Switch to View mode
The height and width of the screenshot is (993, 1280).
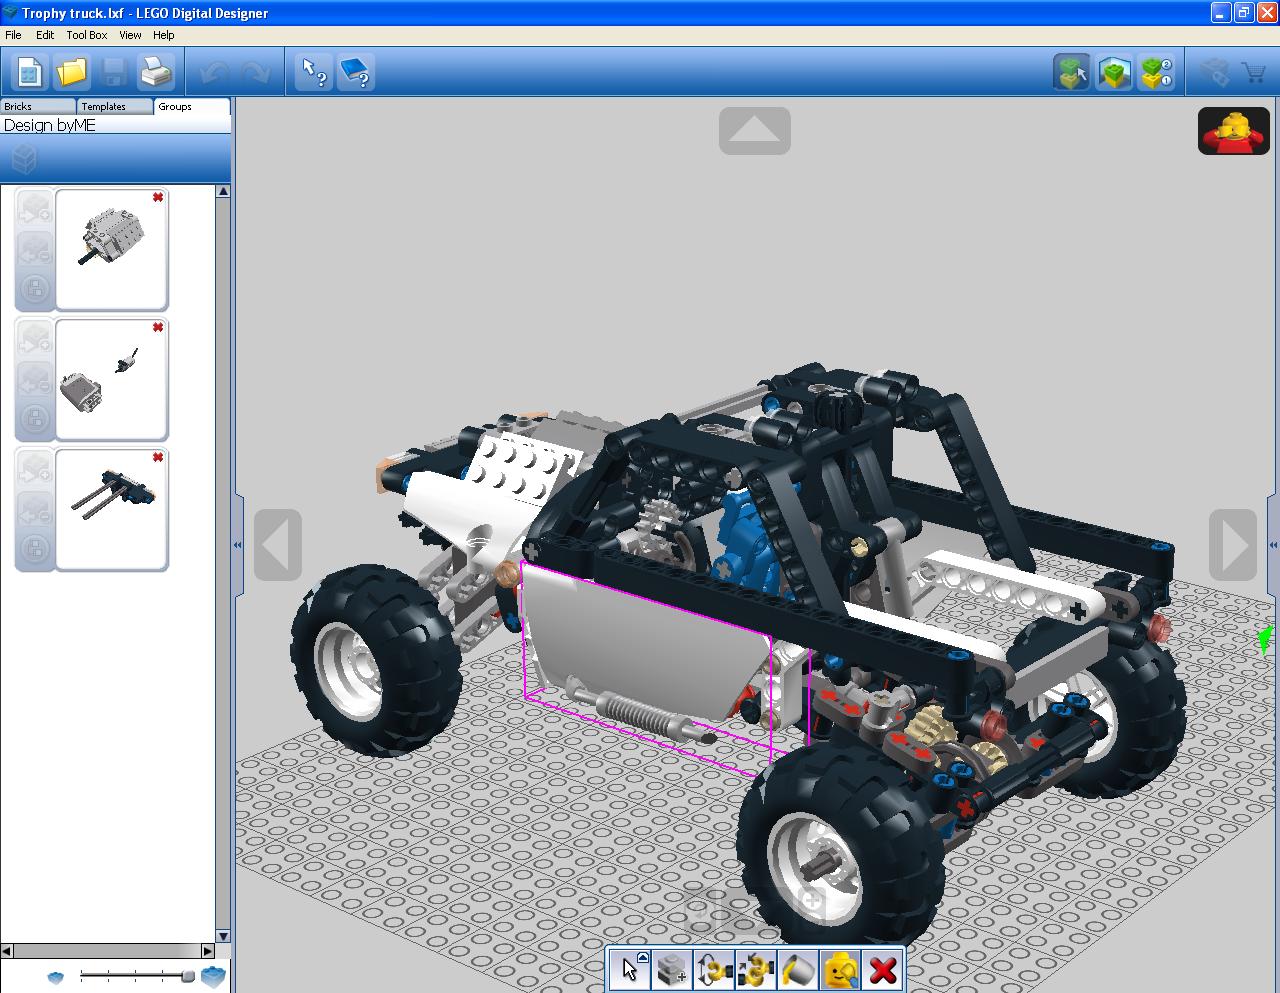[1114, 72]
